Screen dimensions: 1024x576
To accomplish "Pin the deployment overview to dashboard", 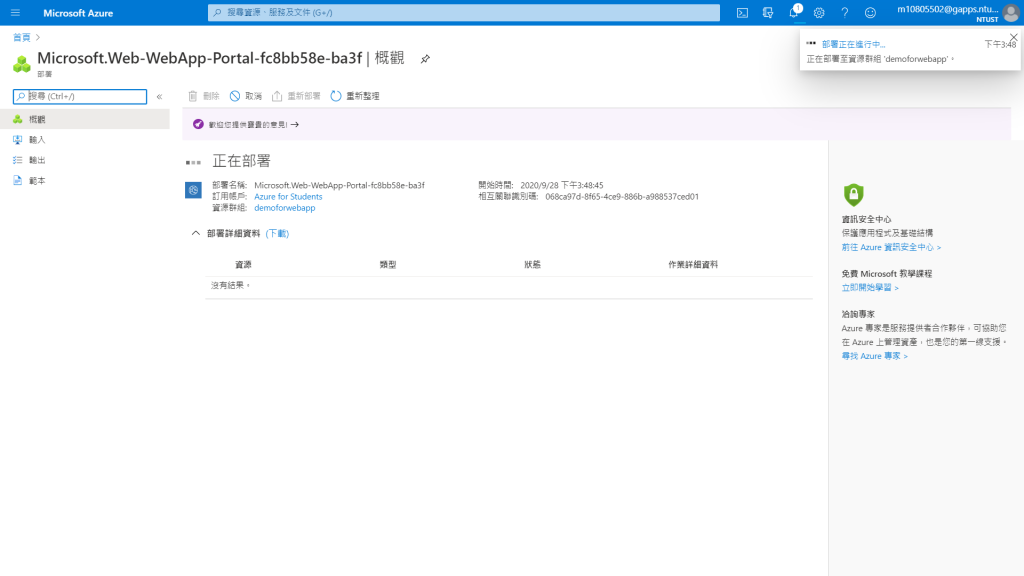I will tap(425, 59).
